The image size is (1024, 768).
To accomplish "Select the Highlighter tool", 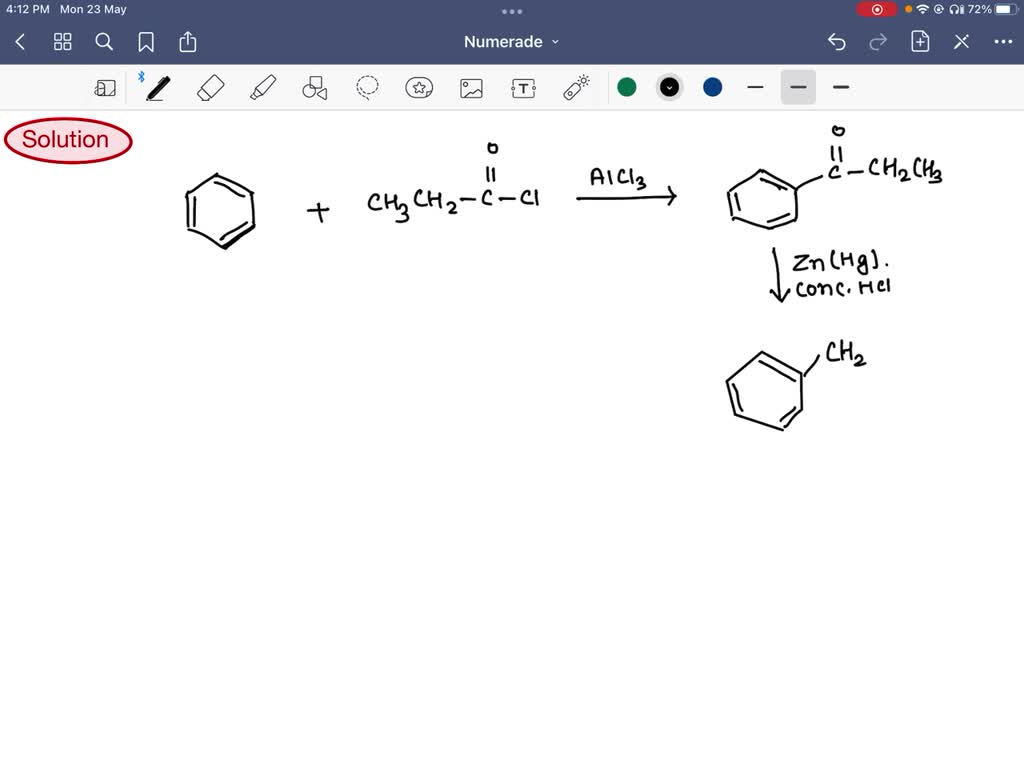I will [x=261, y=87].
